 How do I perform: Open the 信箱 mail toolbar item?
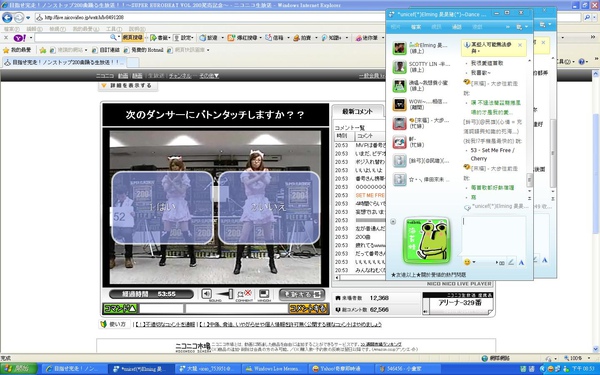coord(276,38)
